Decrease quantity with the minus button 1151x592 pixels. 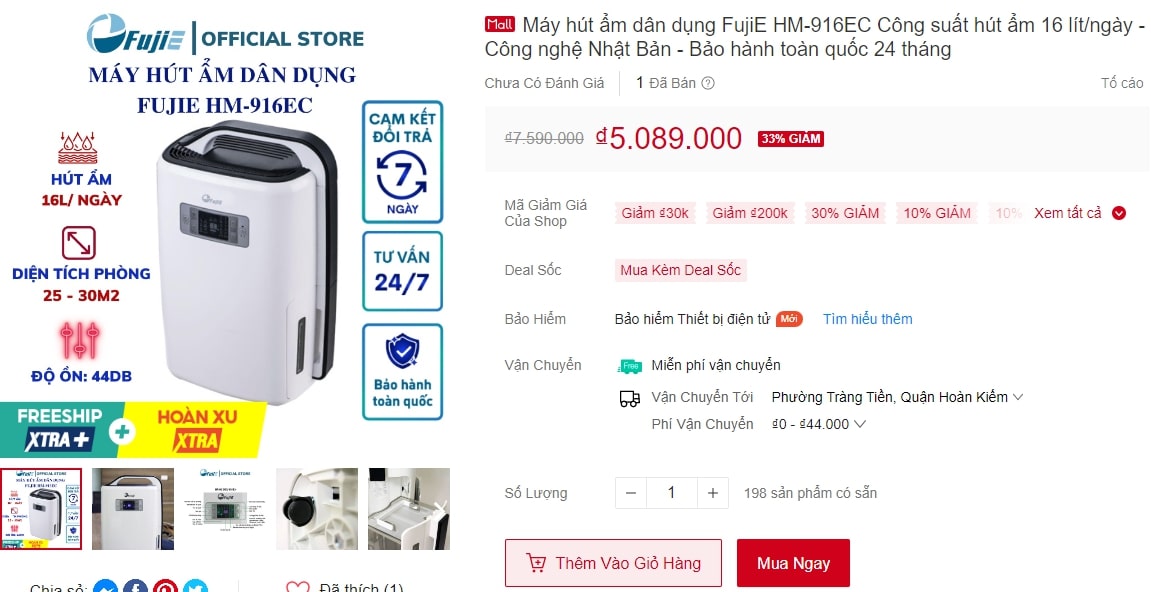pos(631,493)
